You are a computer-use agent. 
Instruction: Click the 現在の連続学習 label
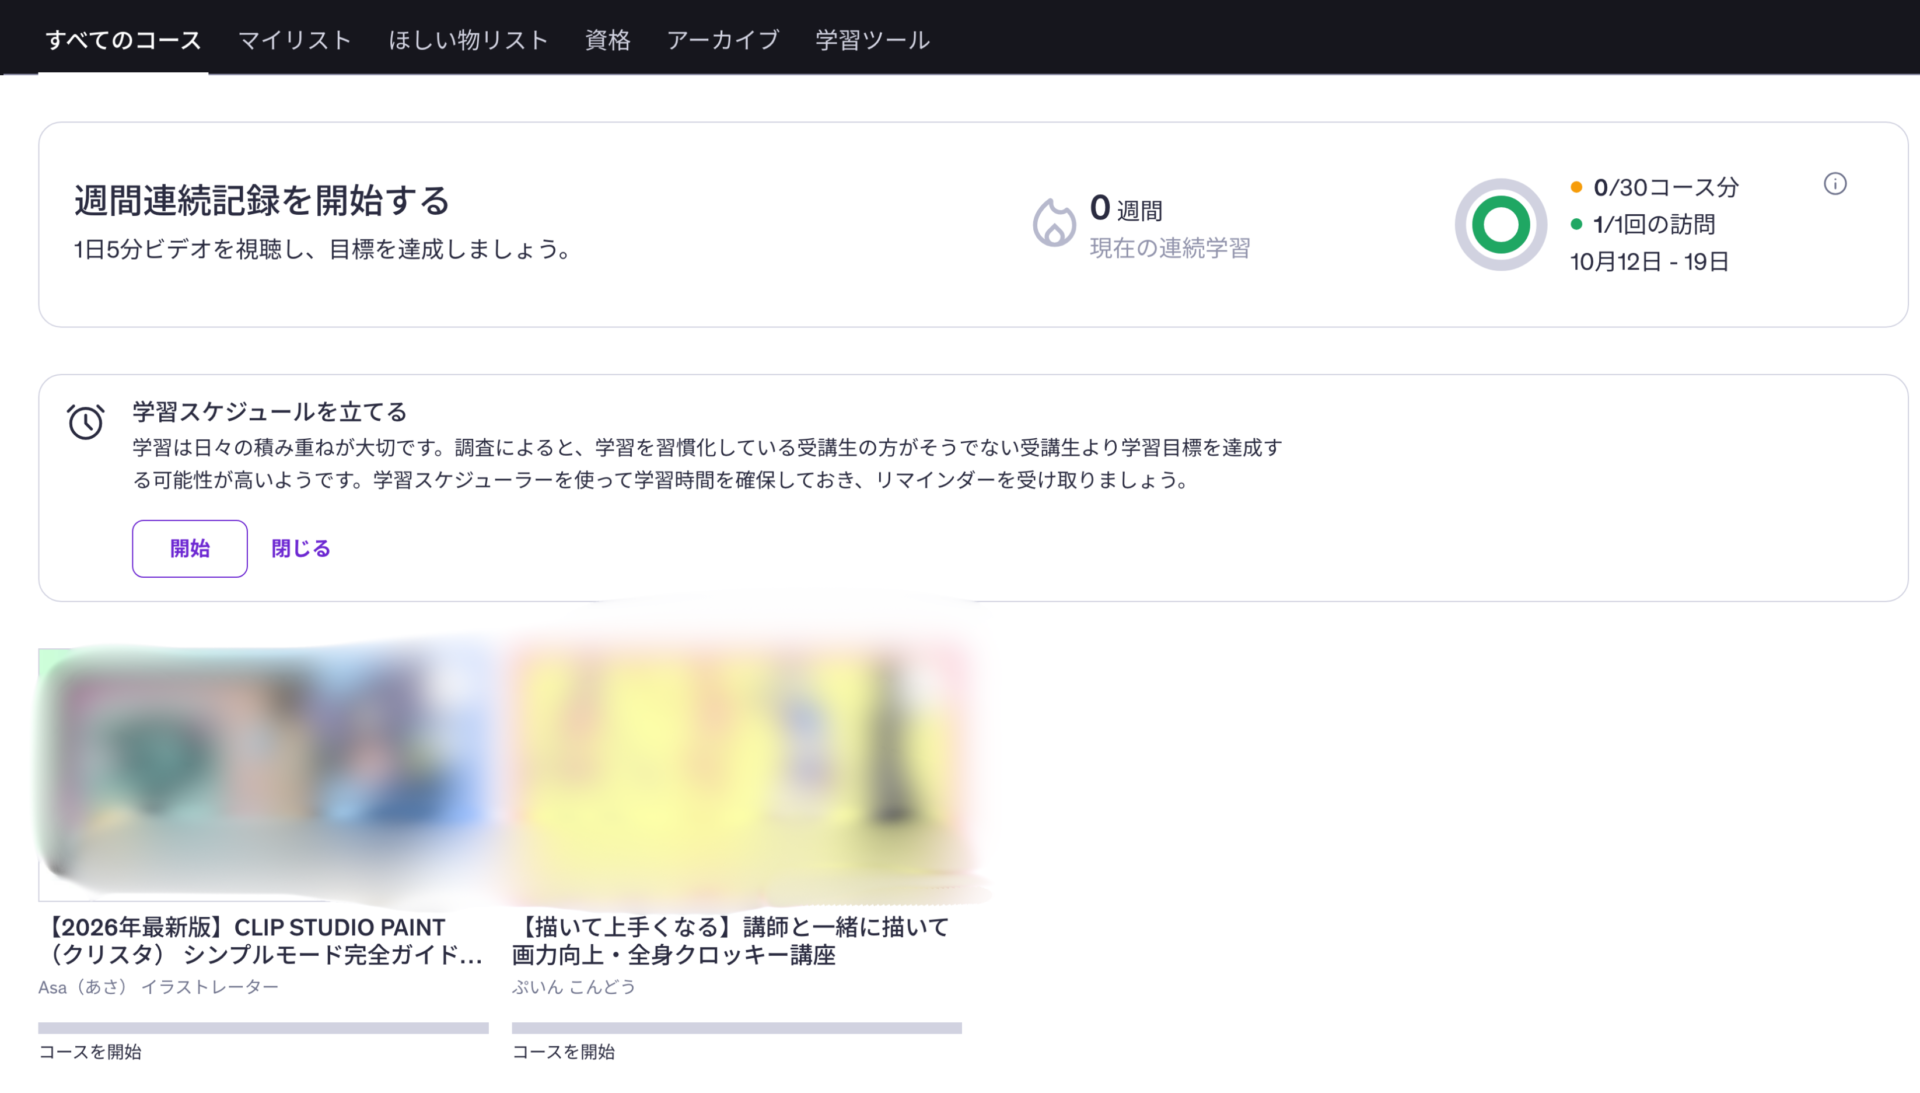pos(1170,248)
